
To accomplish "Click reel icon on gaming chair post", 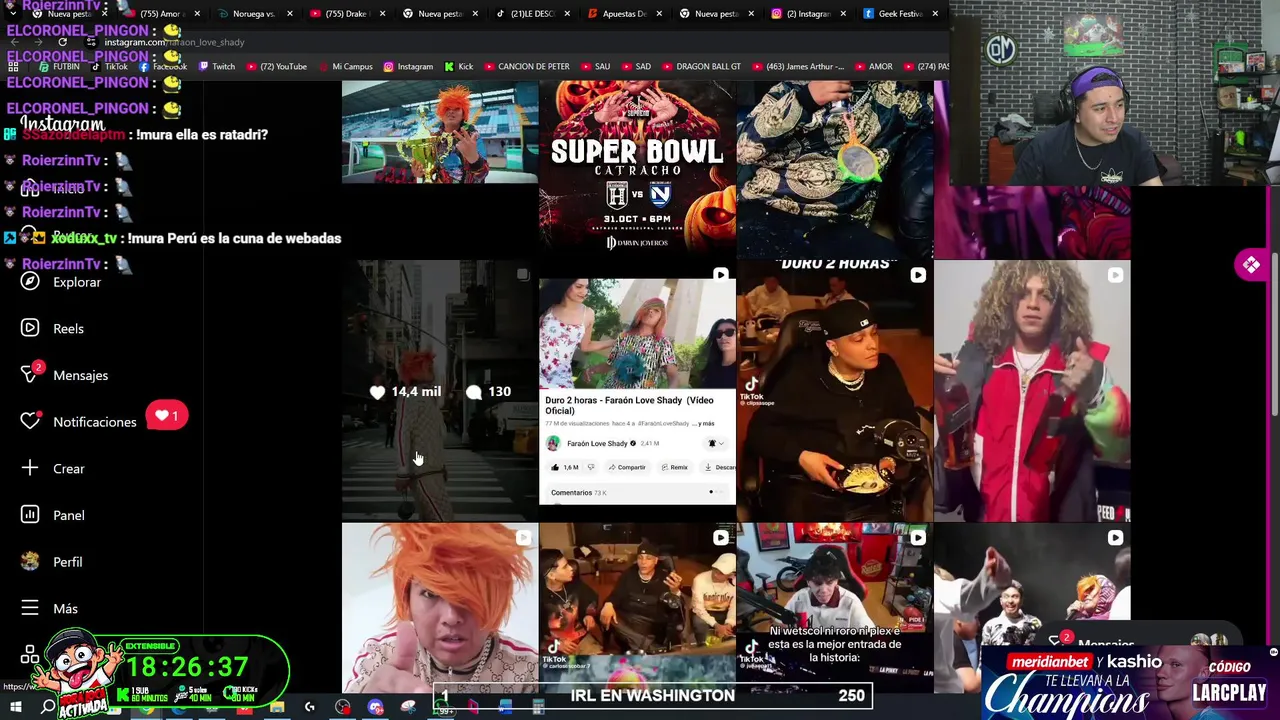I will tap(918, 275).
